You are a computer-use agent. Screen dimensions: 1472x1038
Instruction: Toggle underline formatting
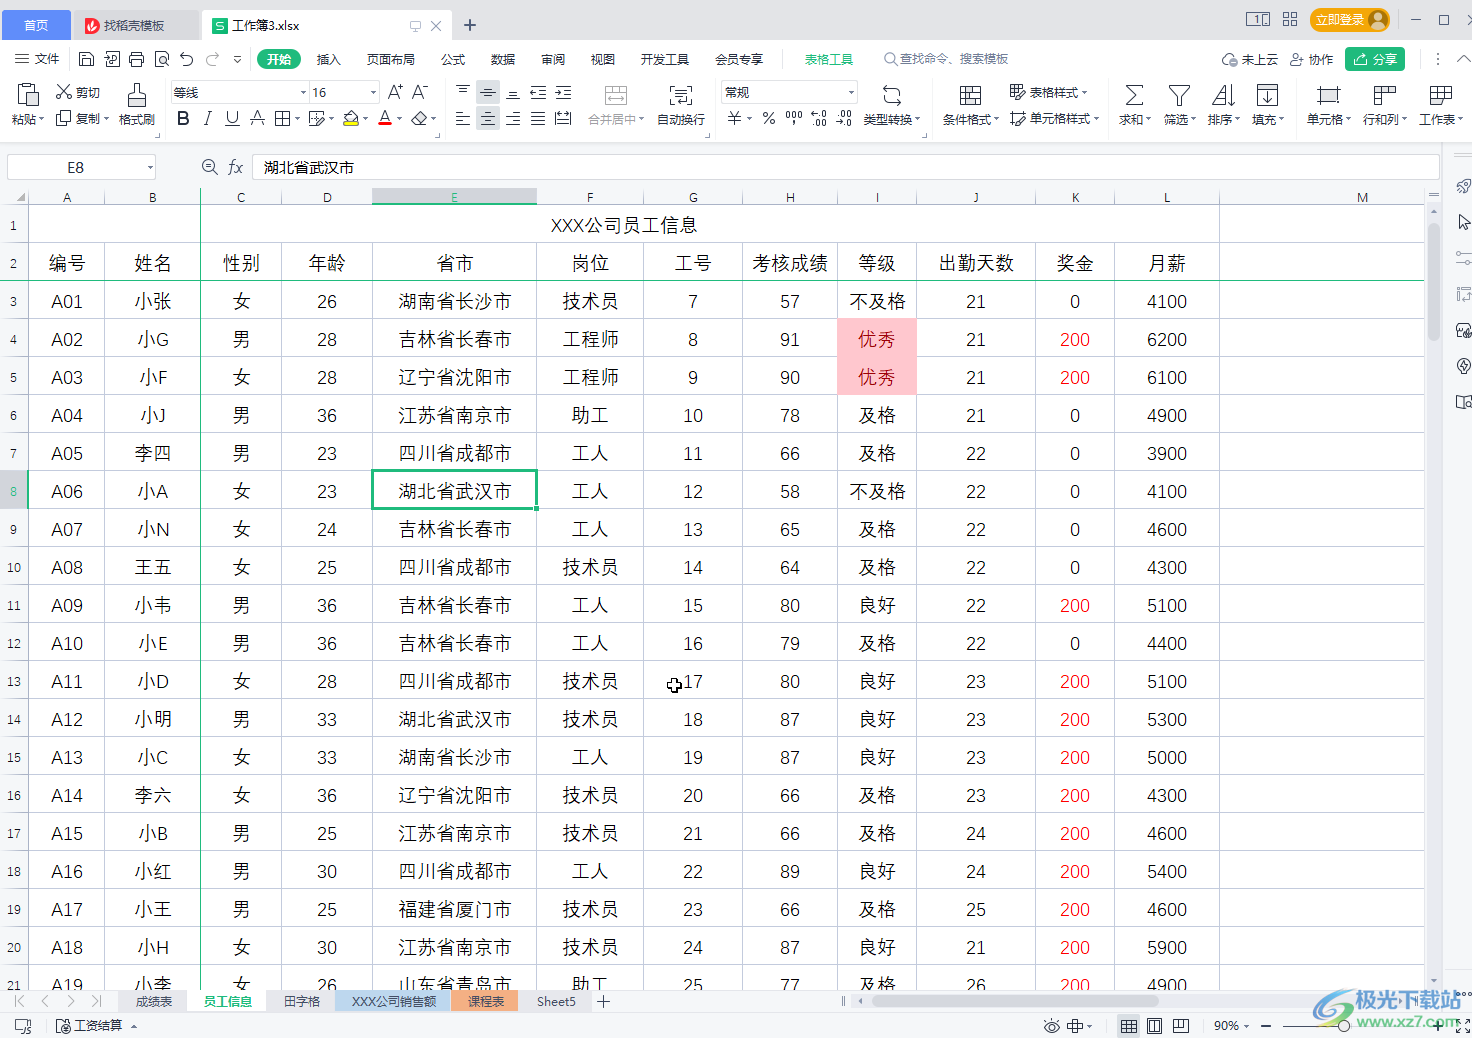click(x=232, y=118)
